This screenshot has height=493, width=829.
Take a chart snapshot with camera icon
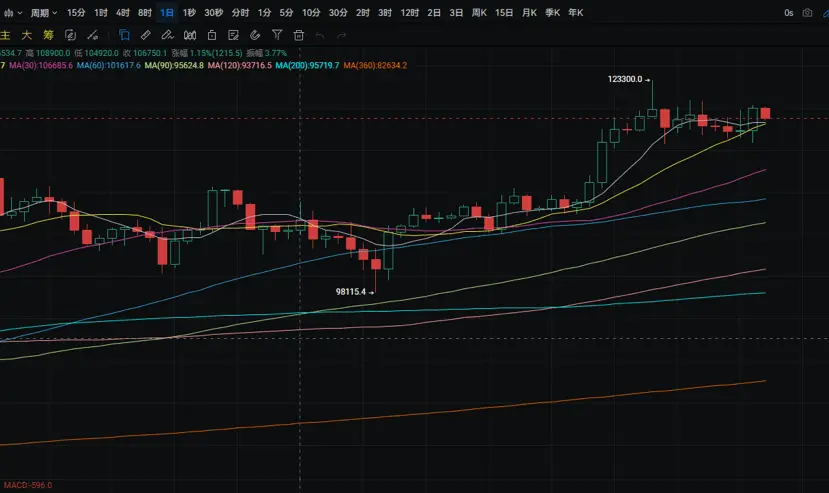click(807, 13)
